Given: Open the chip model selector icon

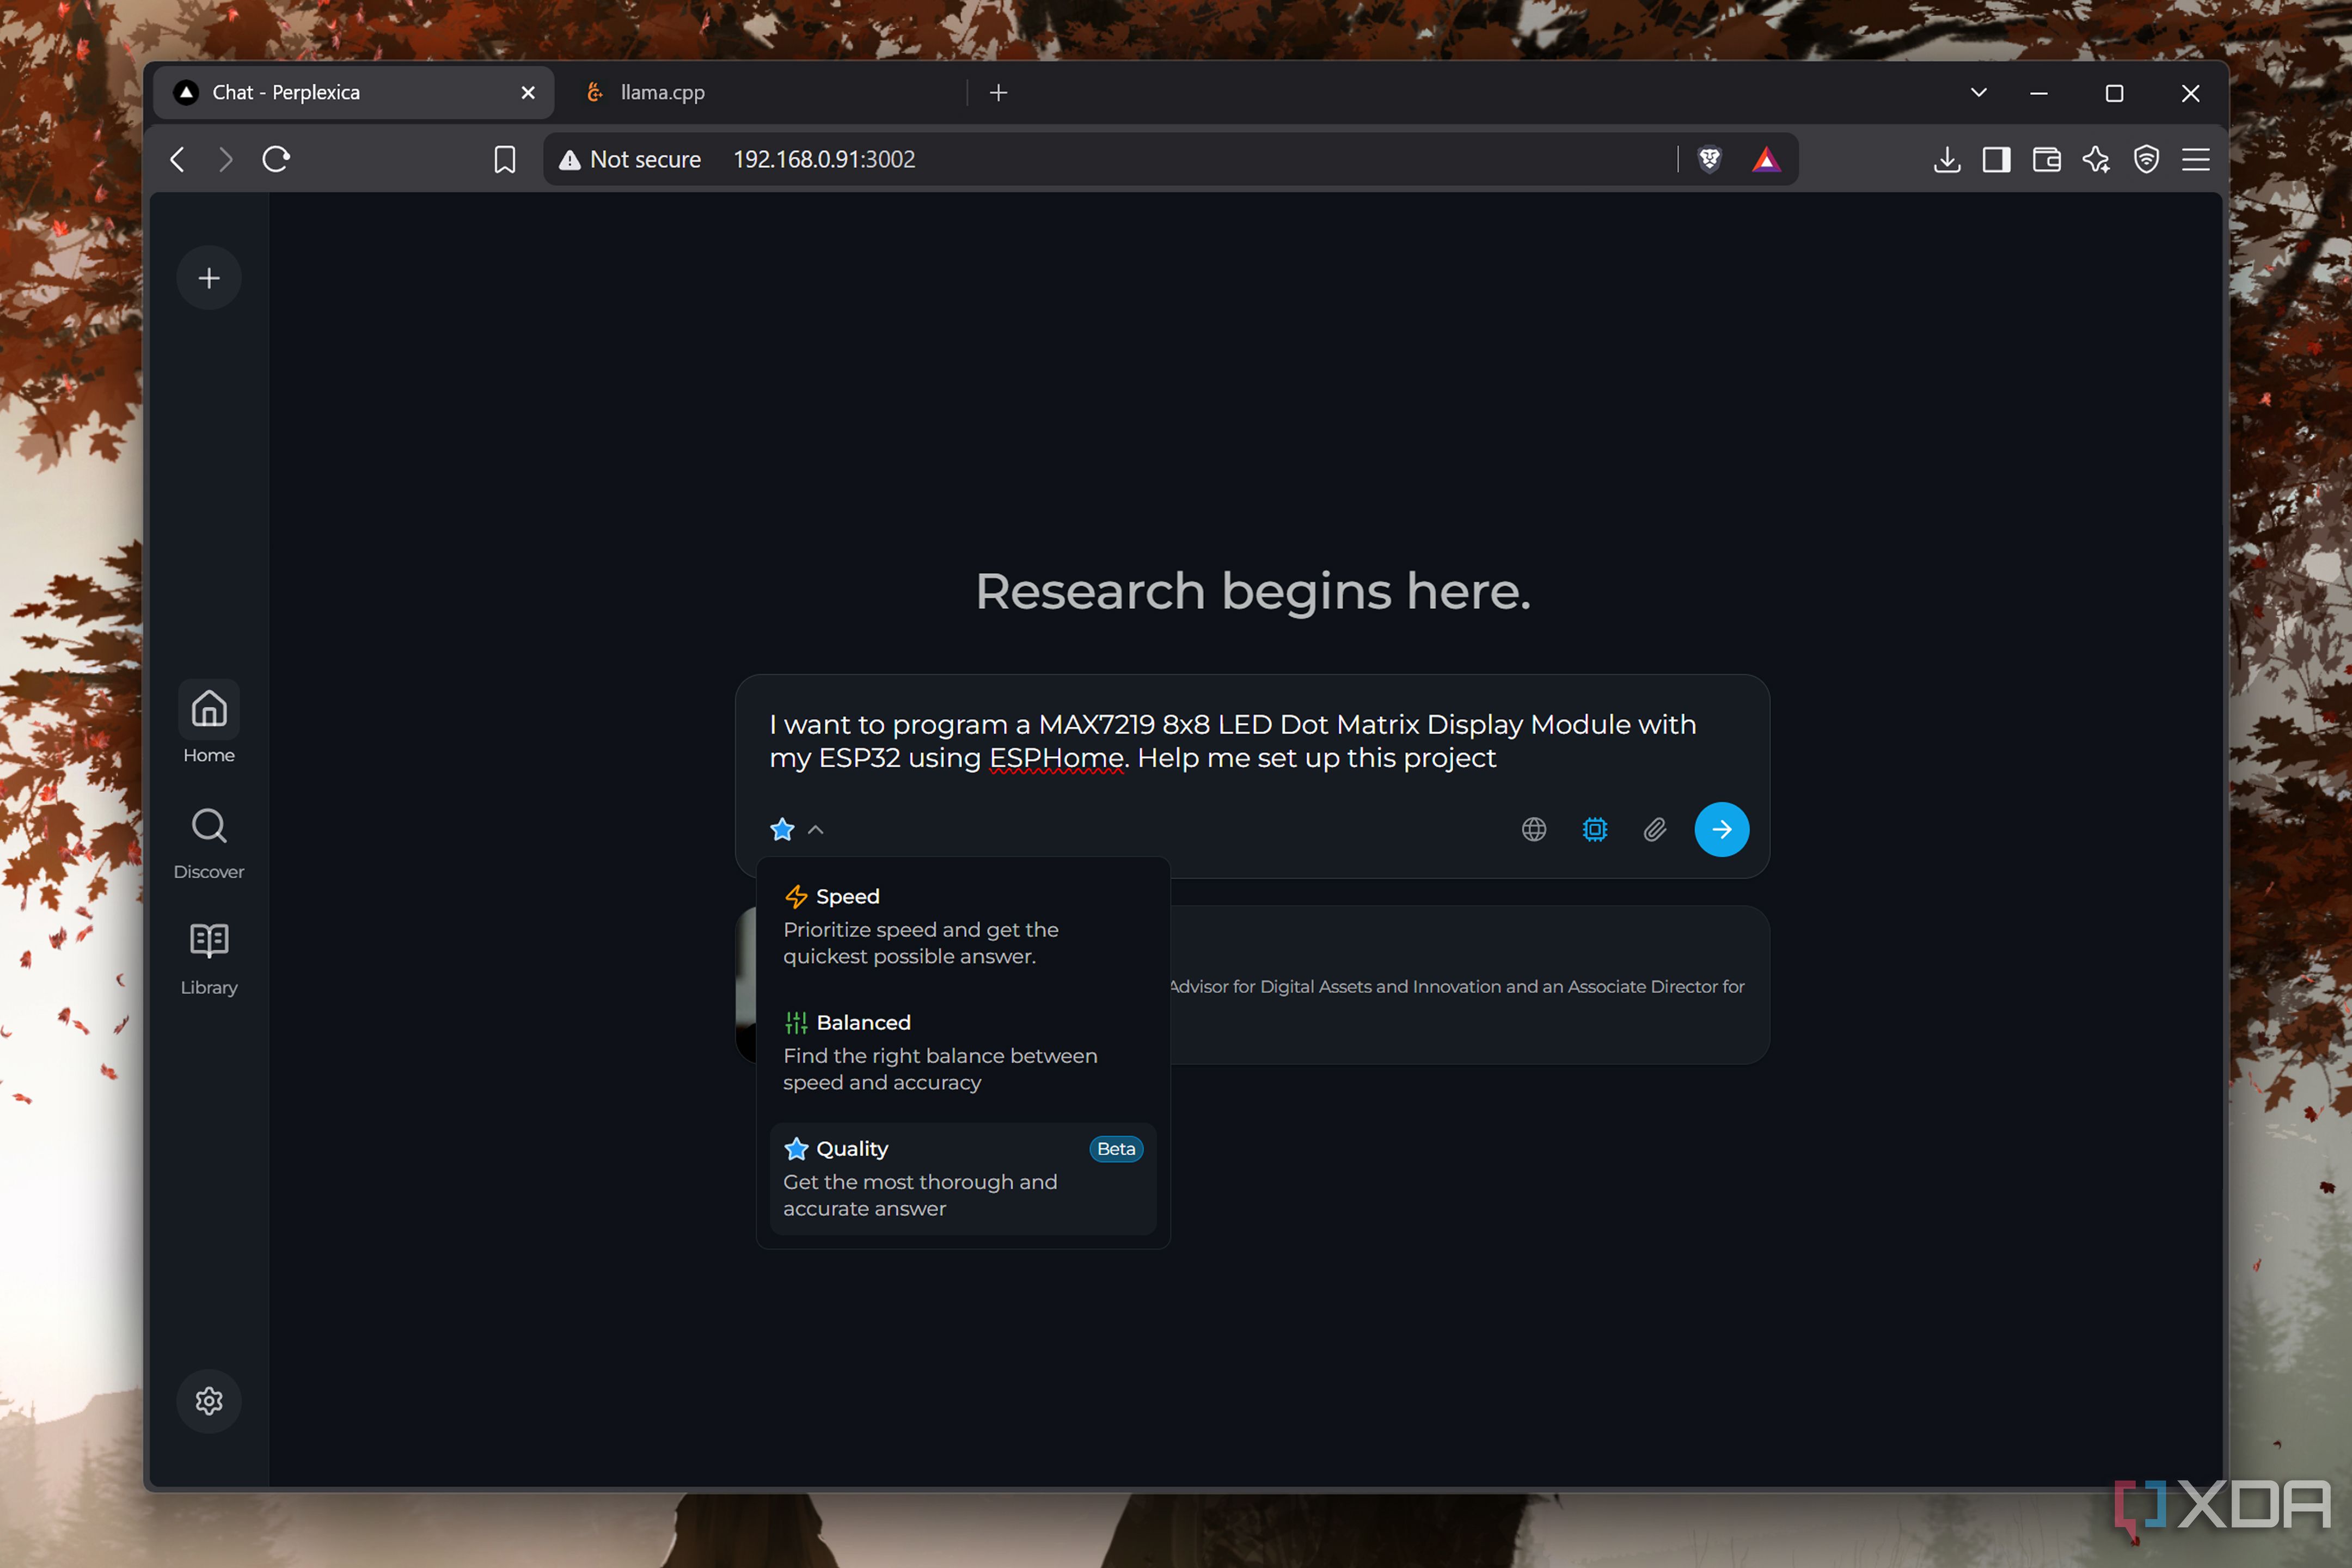Looking at the screenshot, I should 1595,830.
